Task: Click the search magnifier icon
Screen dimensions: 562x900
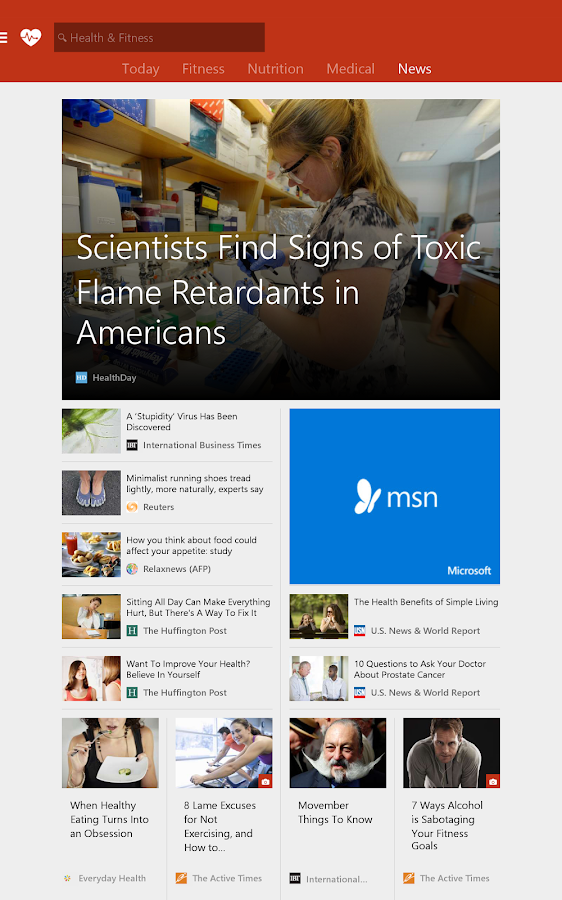Action: pyautogui.click(x=62, y=38)
